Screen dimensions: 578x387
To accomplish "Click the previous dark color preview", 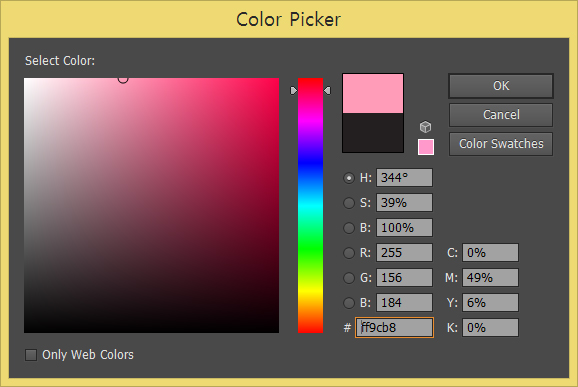I will pos(373,133).
